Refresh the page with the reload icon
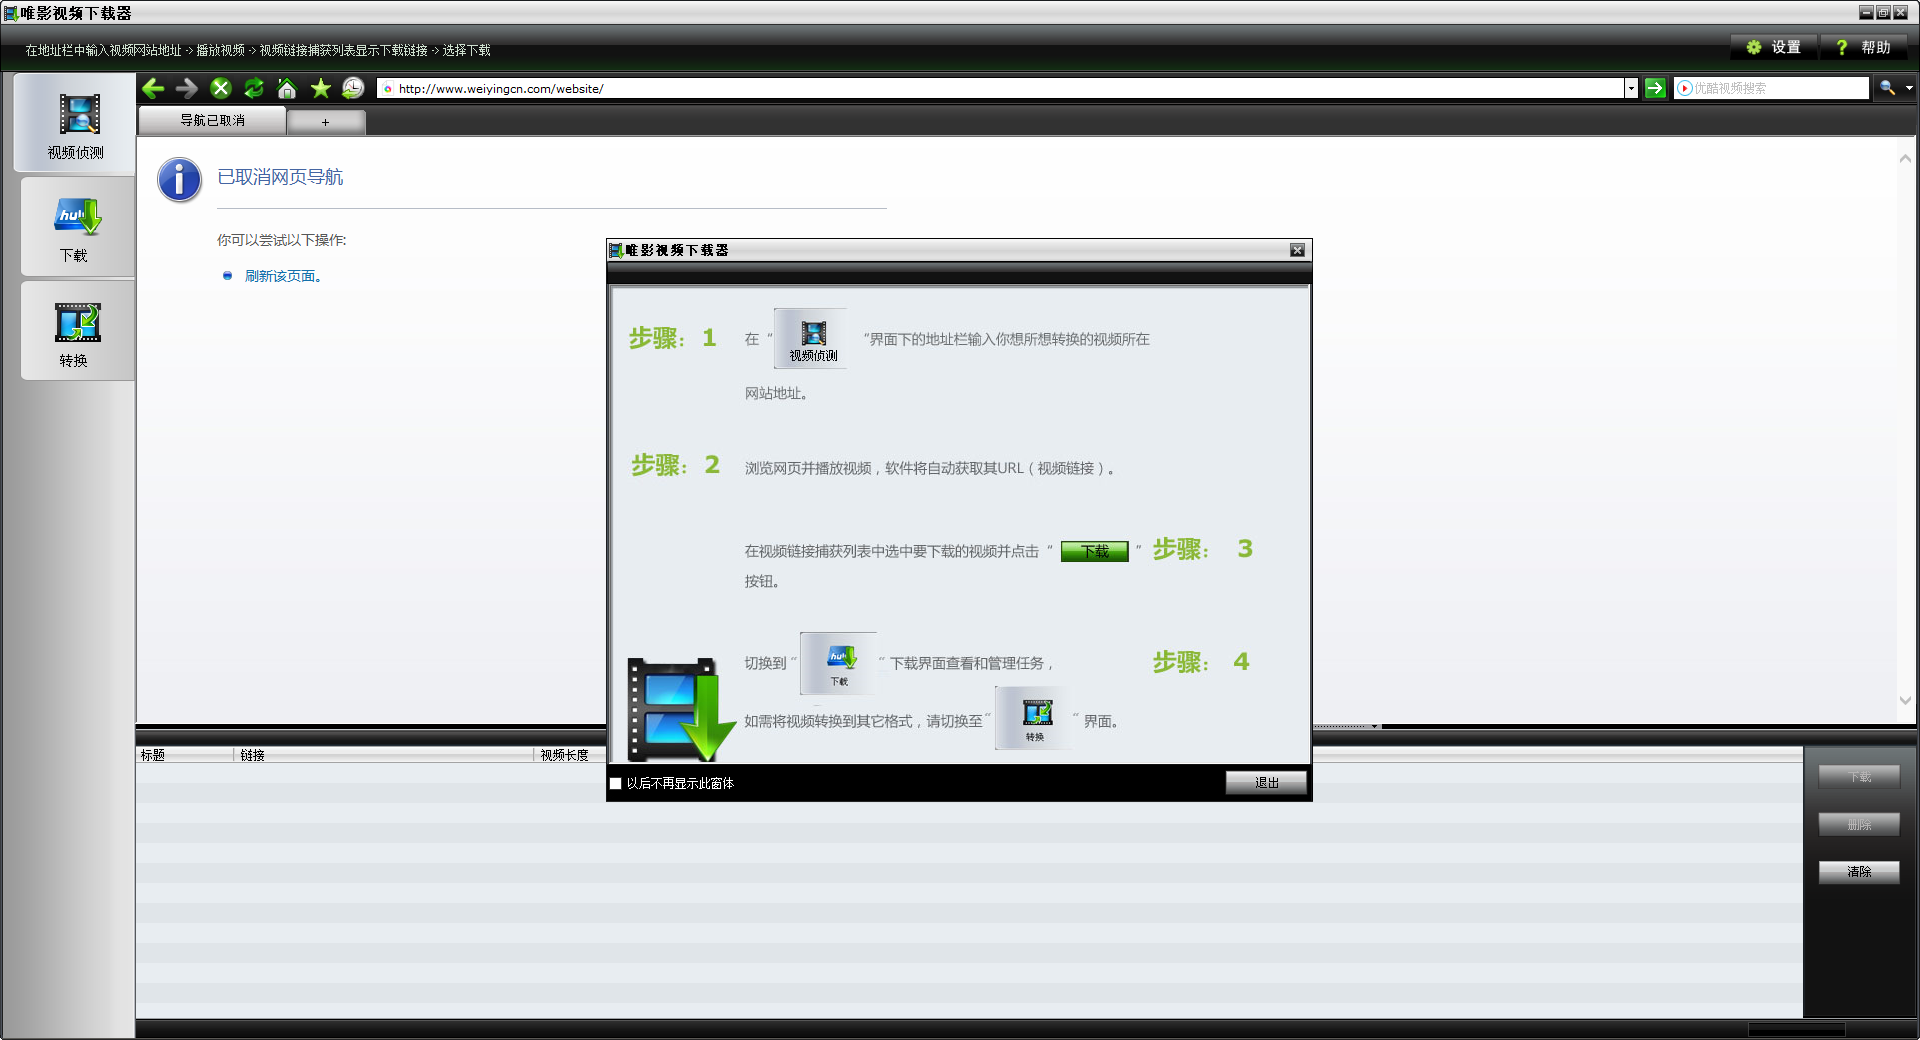Viewport: 1920px width, 1040px height. pyautogui.click(x=253, y=88)
